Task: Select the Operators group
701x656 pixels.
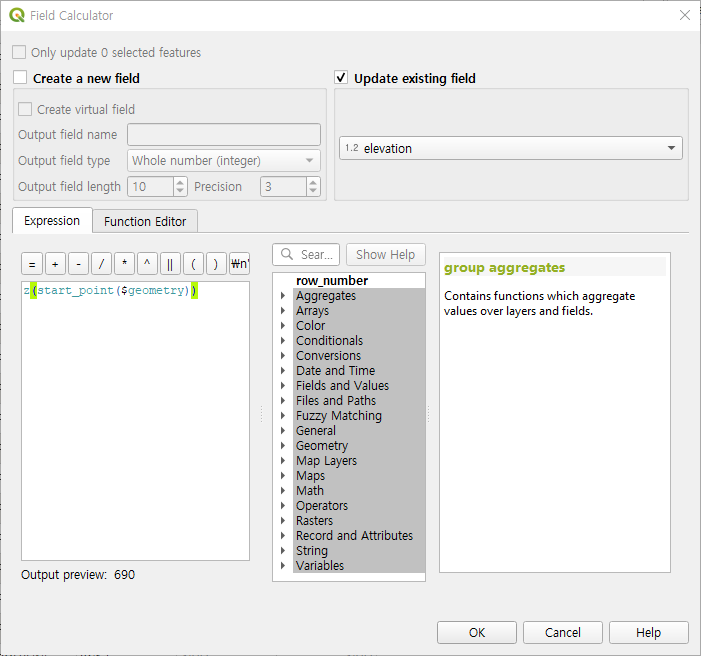Action: click(x=321, y=505)
